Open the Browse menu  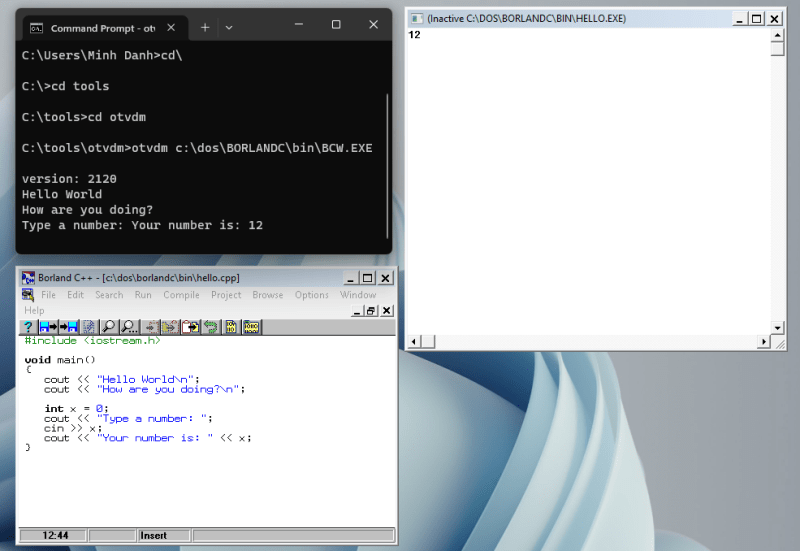(x=267, y=295)
